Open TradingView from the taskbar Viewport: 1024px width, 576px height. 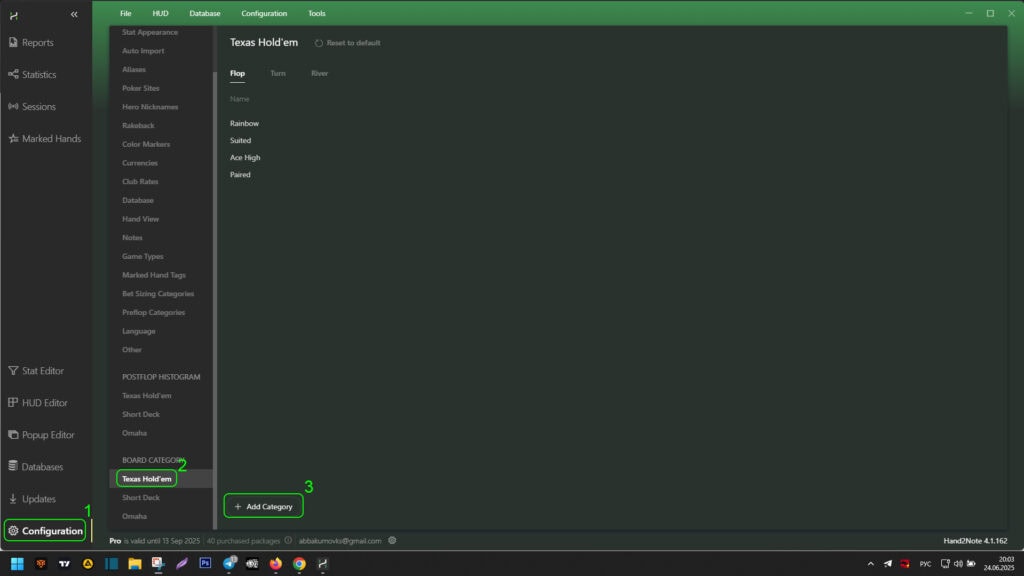64,564
